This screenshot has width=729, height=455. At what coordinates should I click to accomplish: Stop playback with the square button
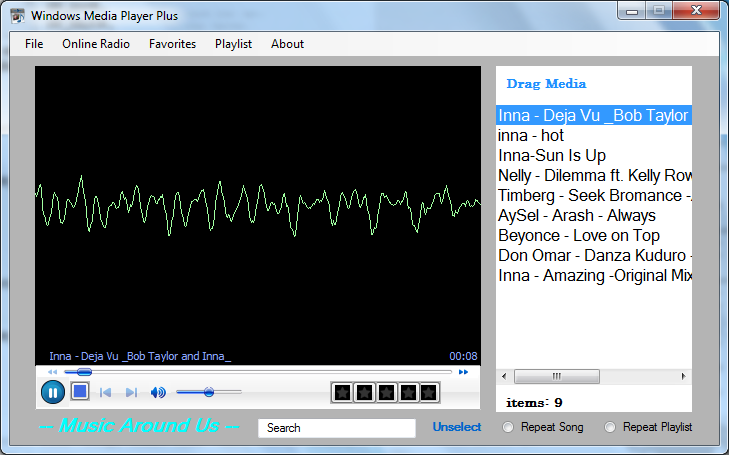(x=80, y=391)
